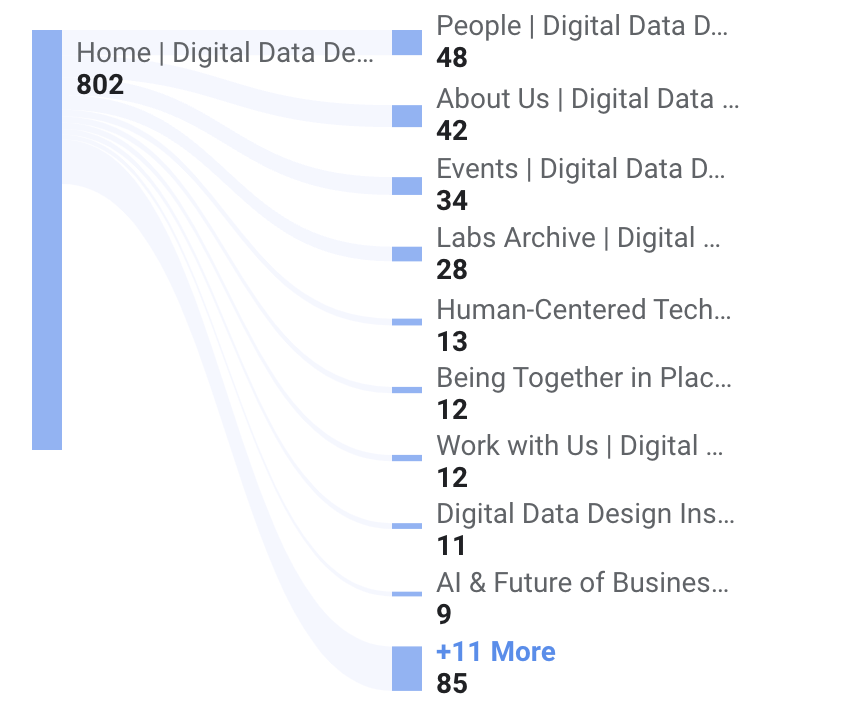
Task: Select the Being Together in Place label
Action: 584,378
